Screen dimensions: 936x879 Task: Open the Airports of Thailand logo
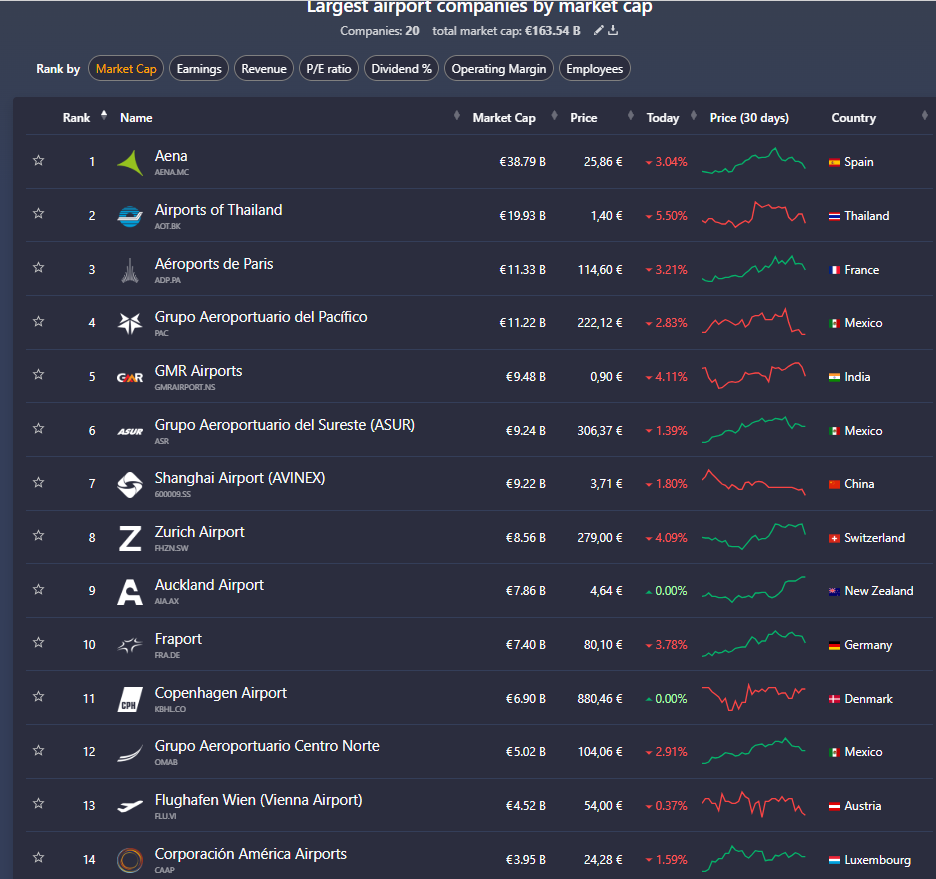130,216
